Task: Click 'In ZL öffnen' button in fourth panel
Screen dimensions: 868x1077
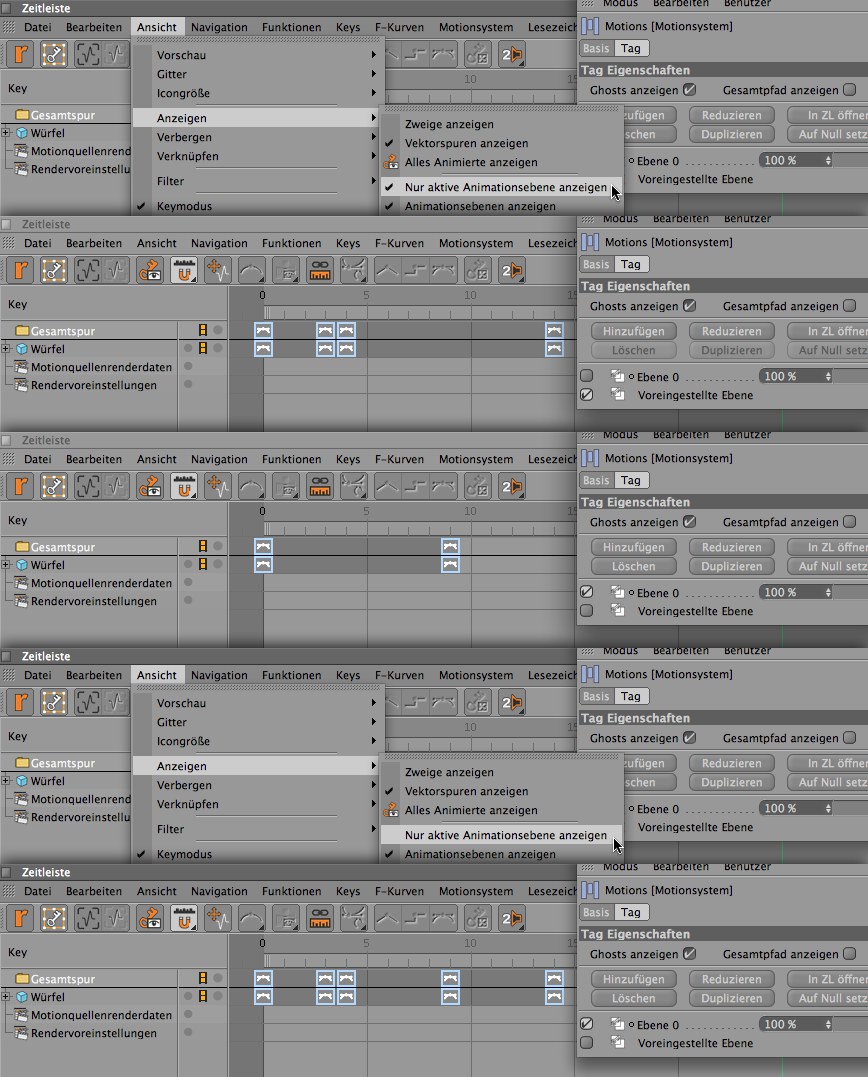Action: tap(828, 763)
